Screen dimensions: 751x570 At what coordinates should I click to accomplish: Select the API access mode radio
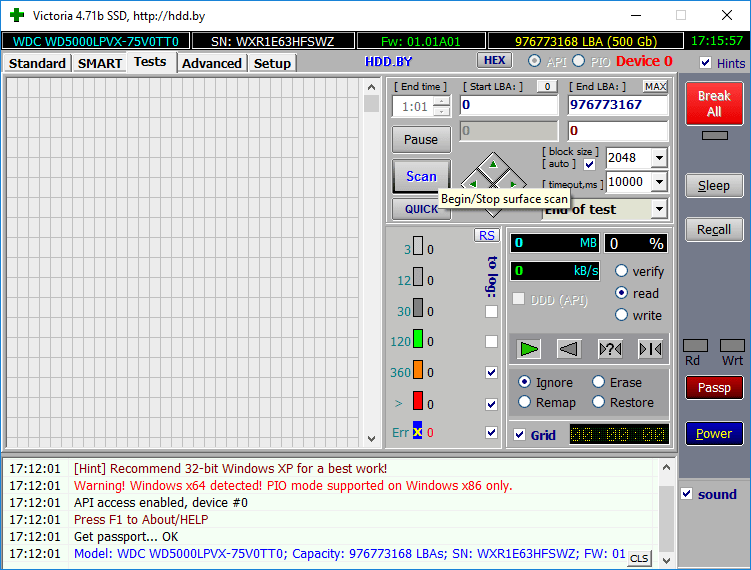[x=535, y=61]
